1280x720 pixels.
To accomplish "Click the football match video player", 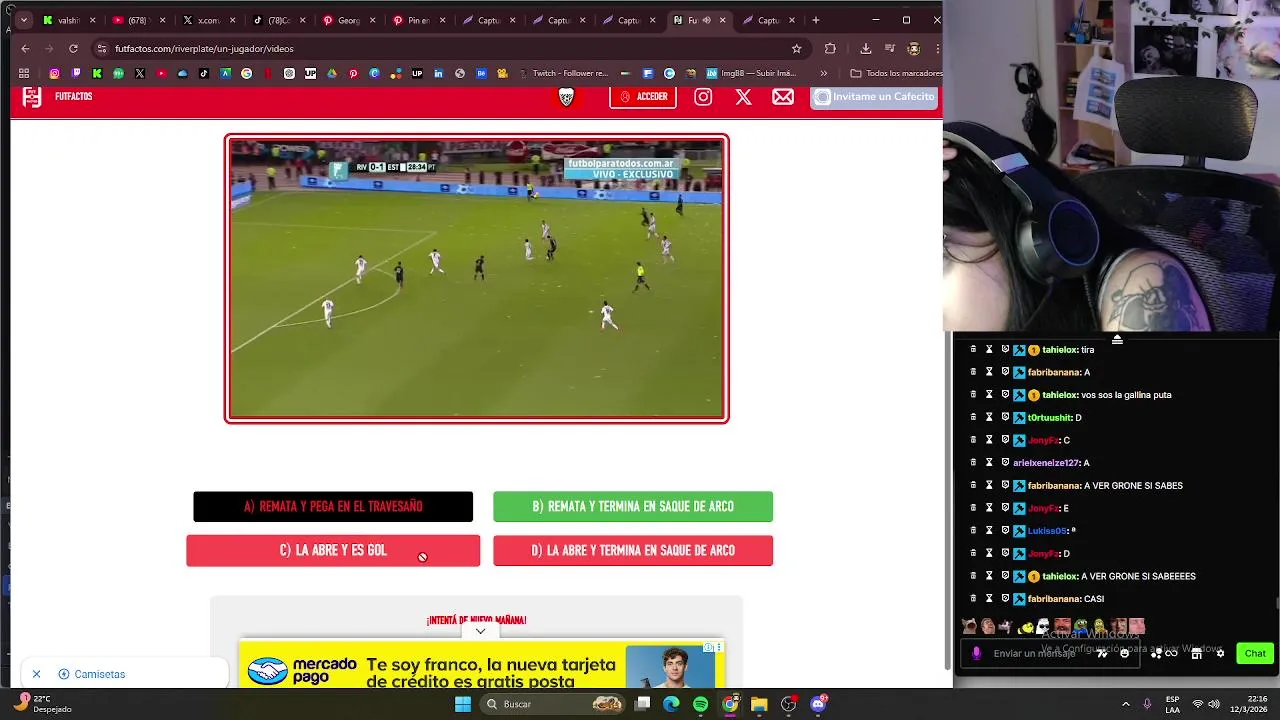I will tap(477, 278).
